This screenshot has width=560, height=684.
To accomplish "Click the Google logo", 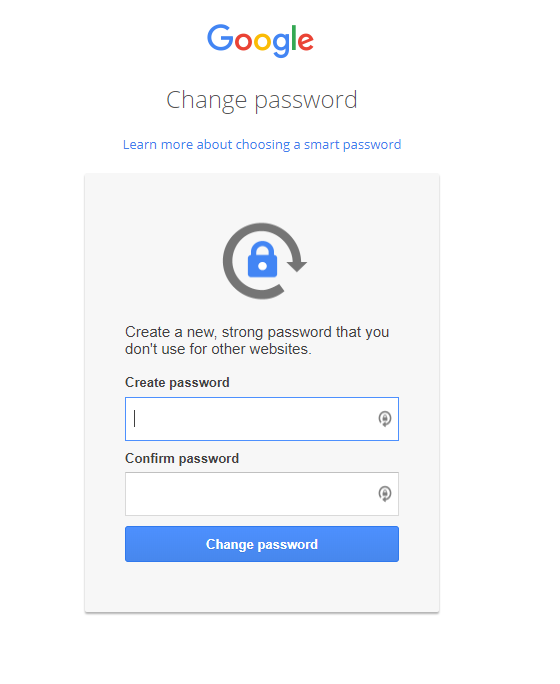I will (x=260, y=40).
